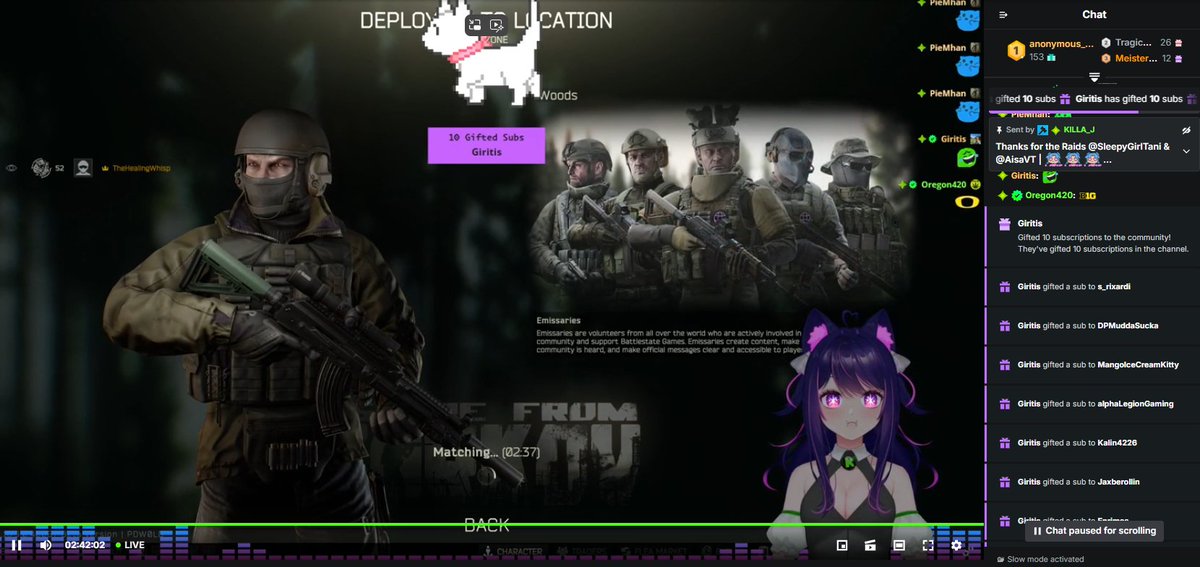Expand the pinned message chevron
Viewport: 1200px width, 567px height.
pyautogui.click(x=1186, y=151)
